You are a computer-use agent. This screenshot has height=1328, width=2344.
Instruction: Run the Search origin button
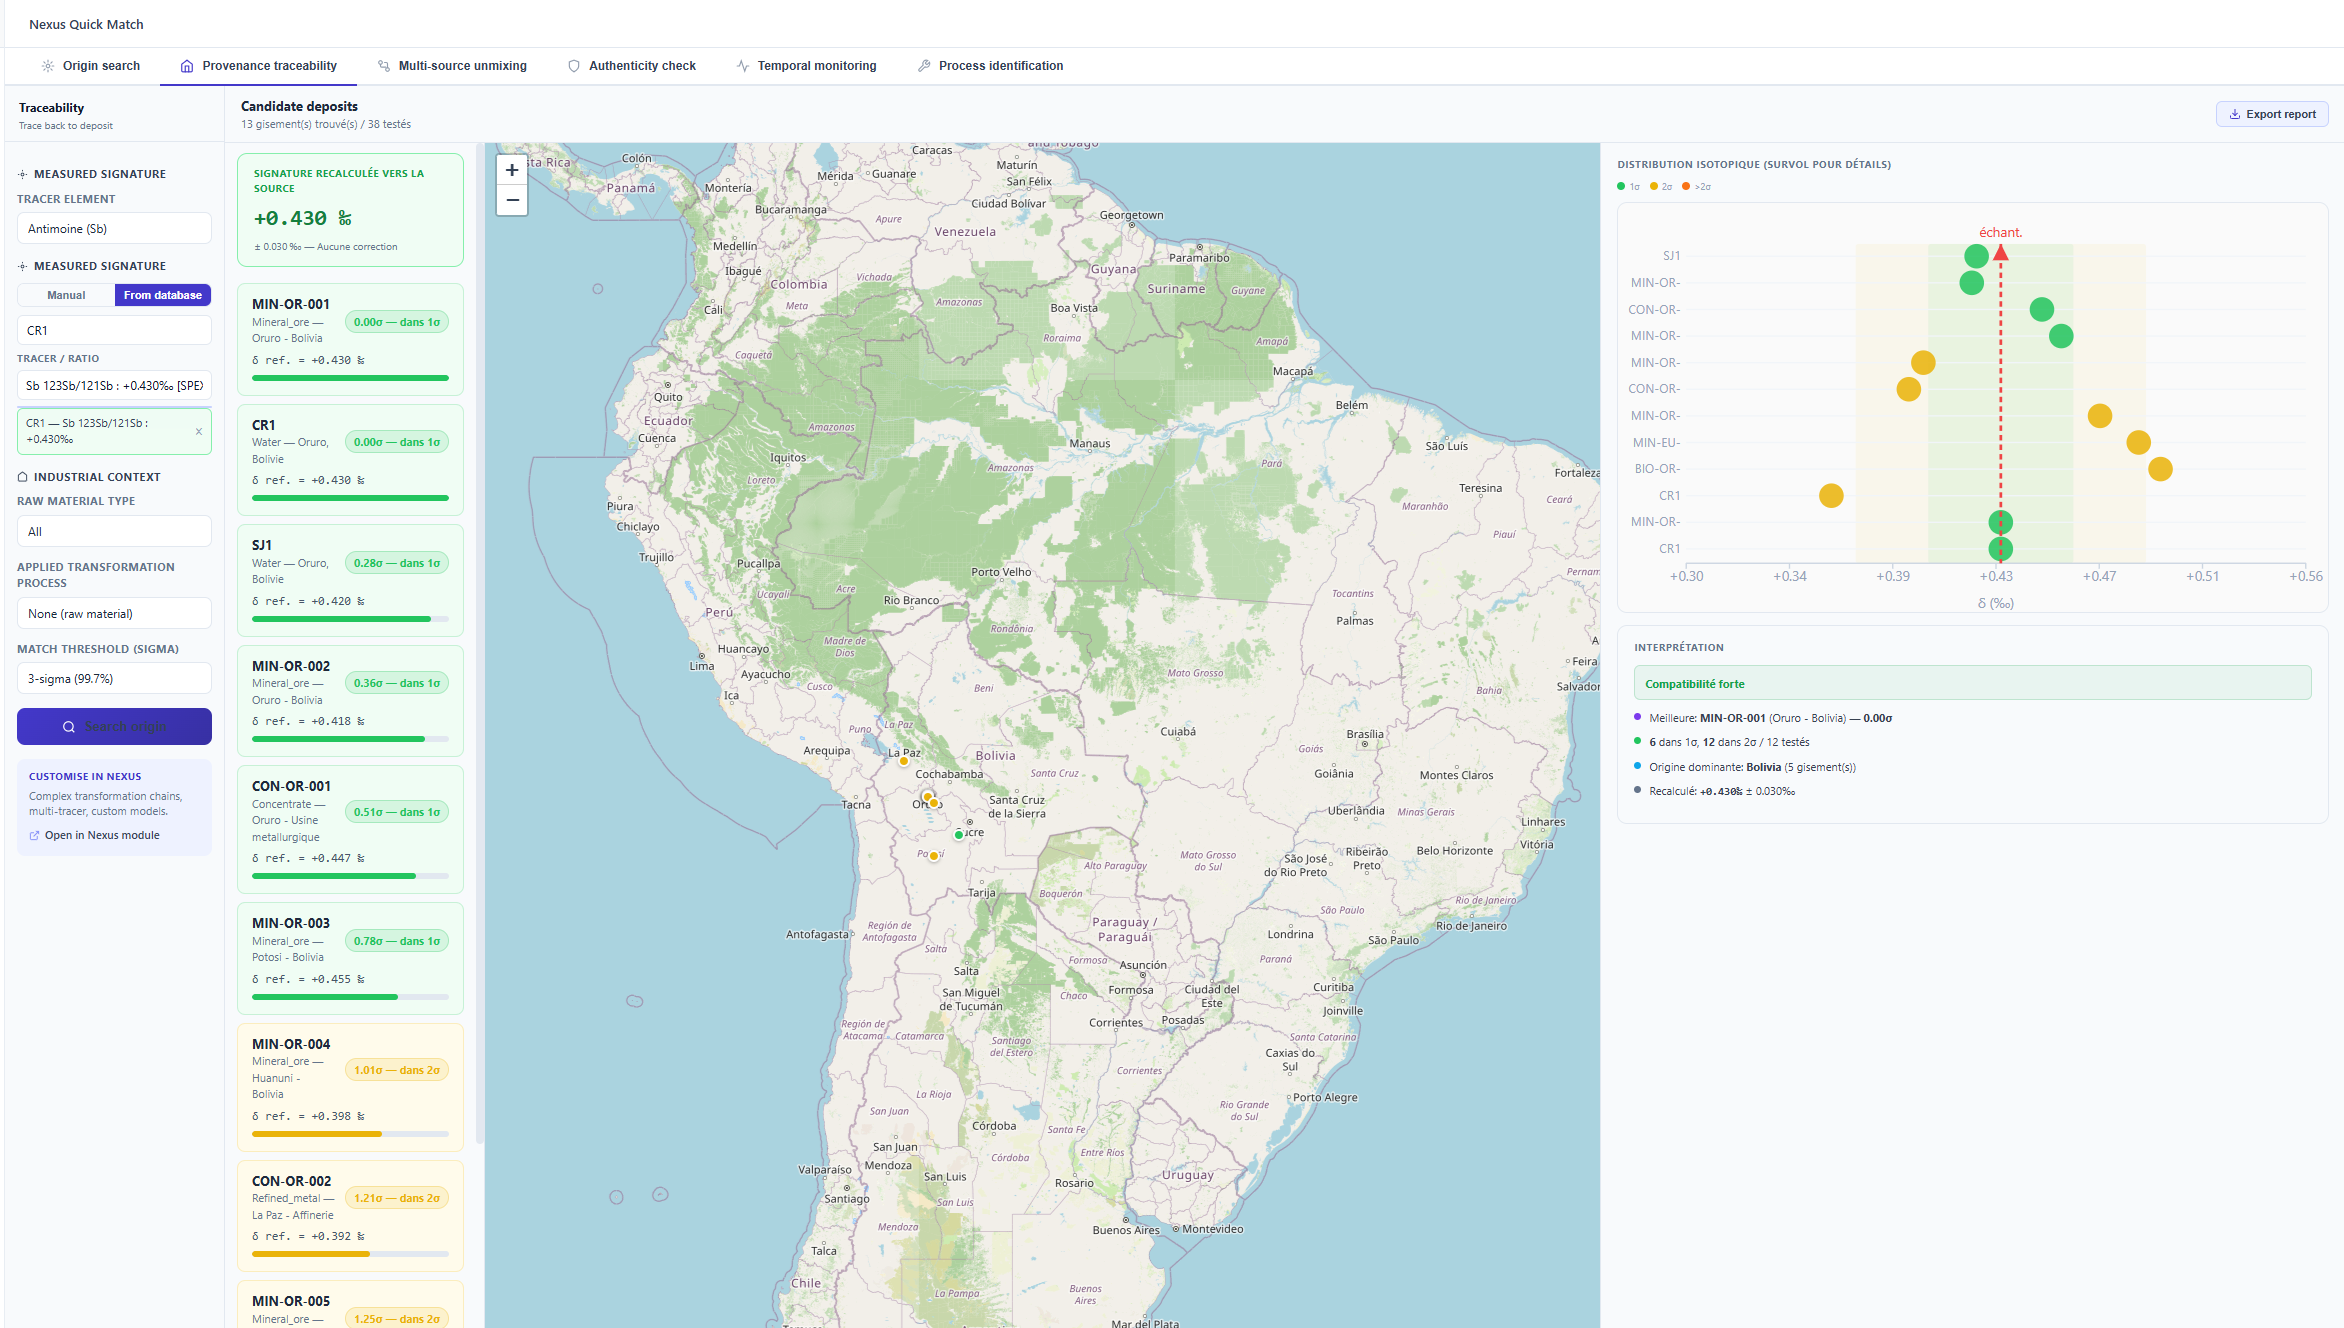point(114,727)
